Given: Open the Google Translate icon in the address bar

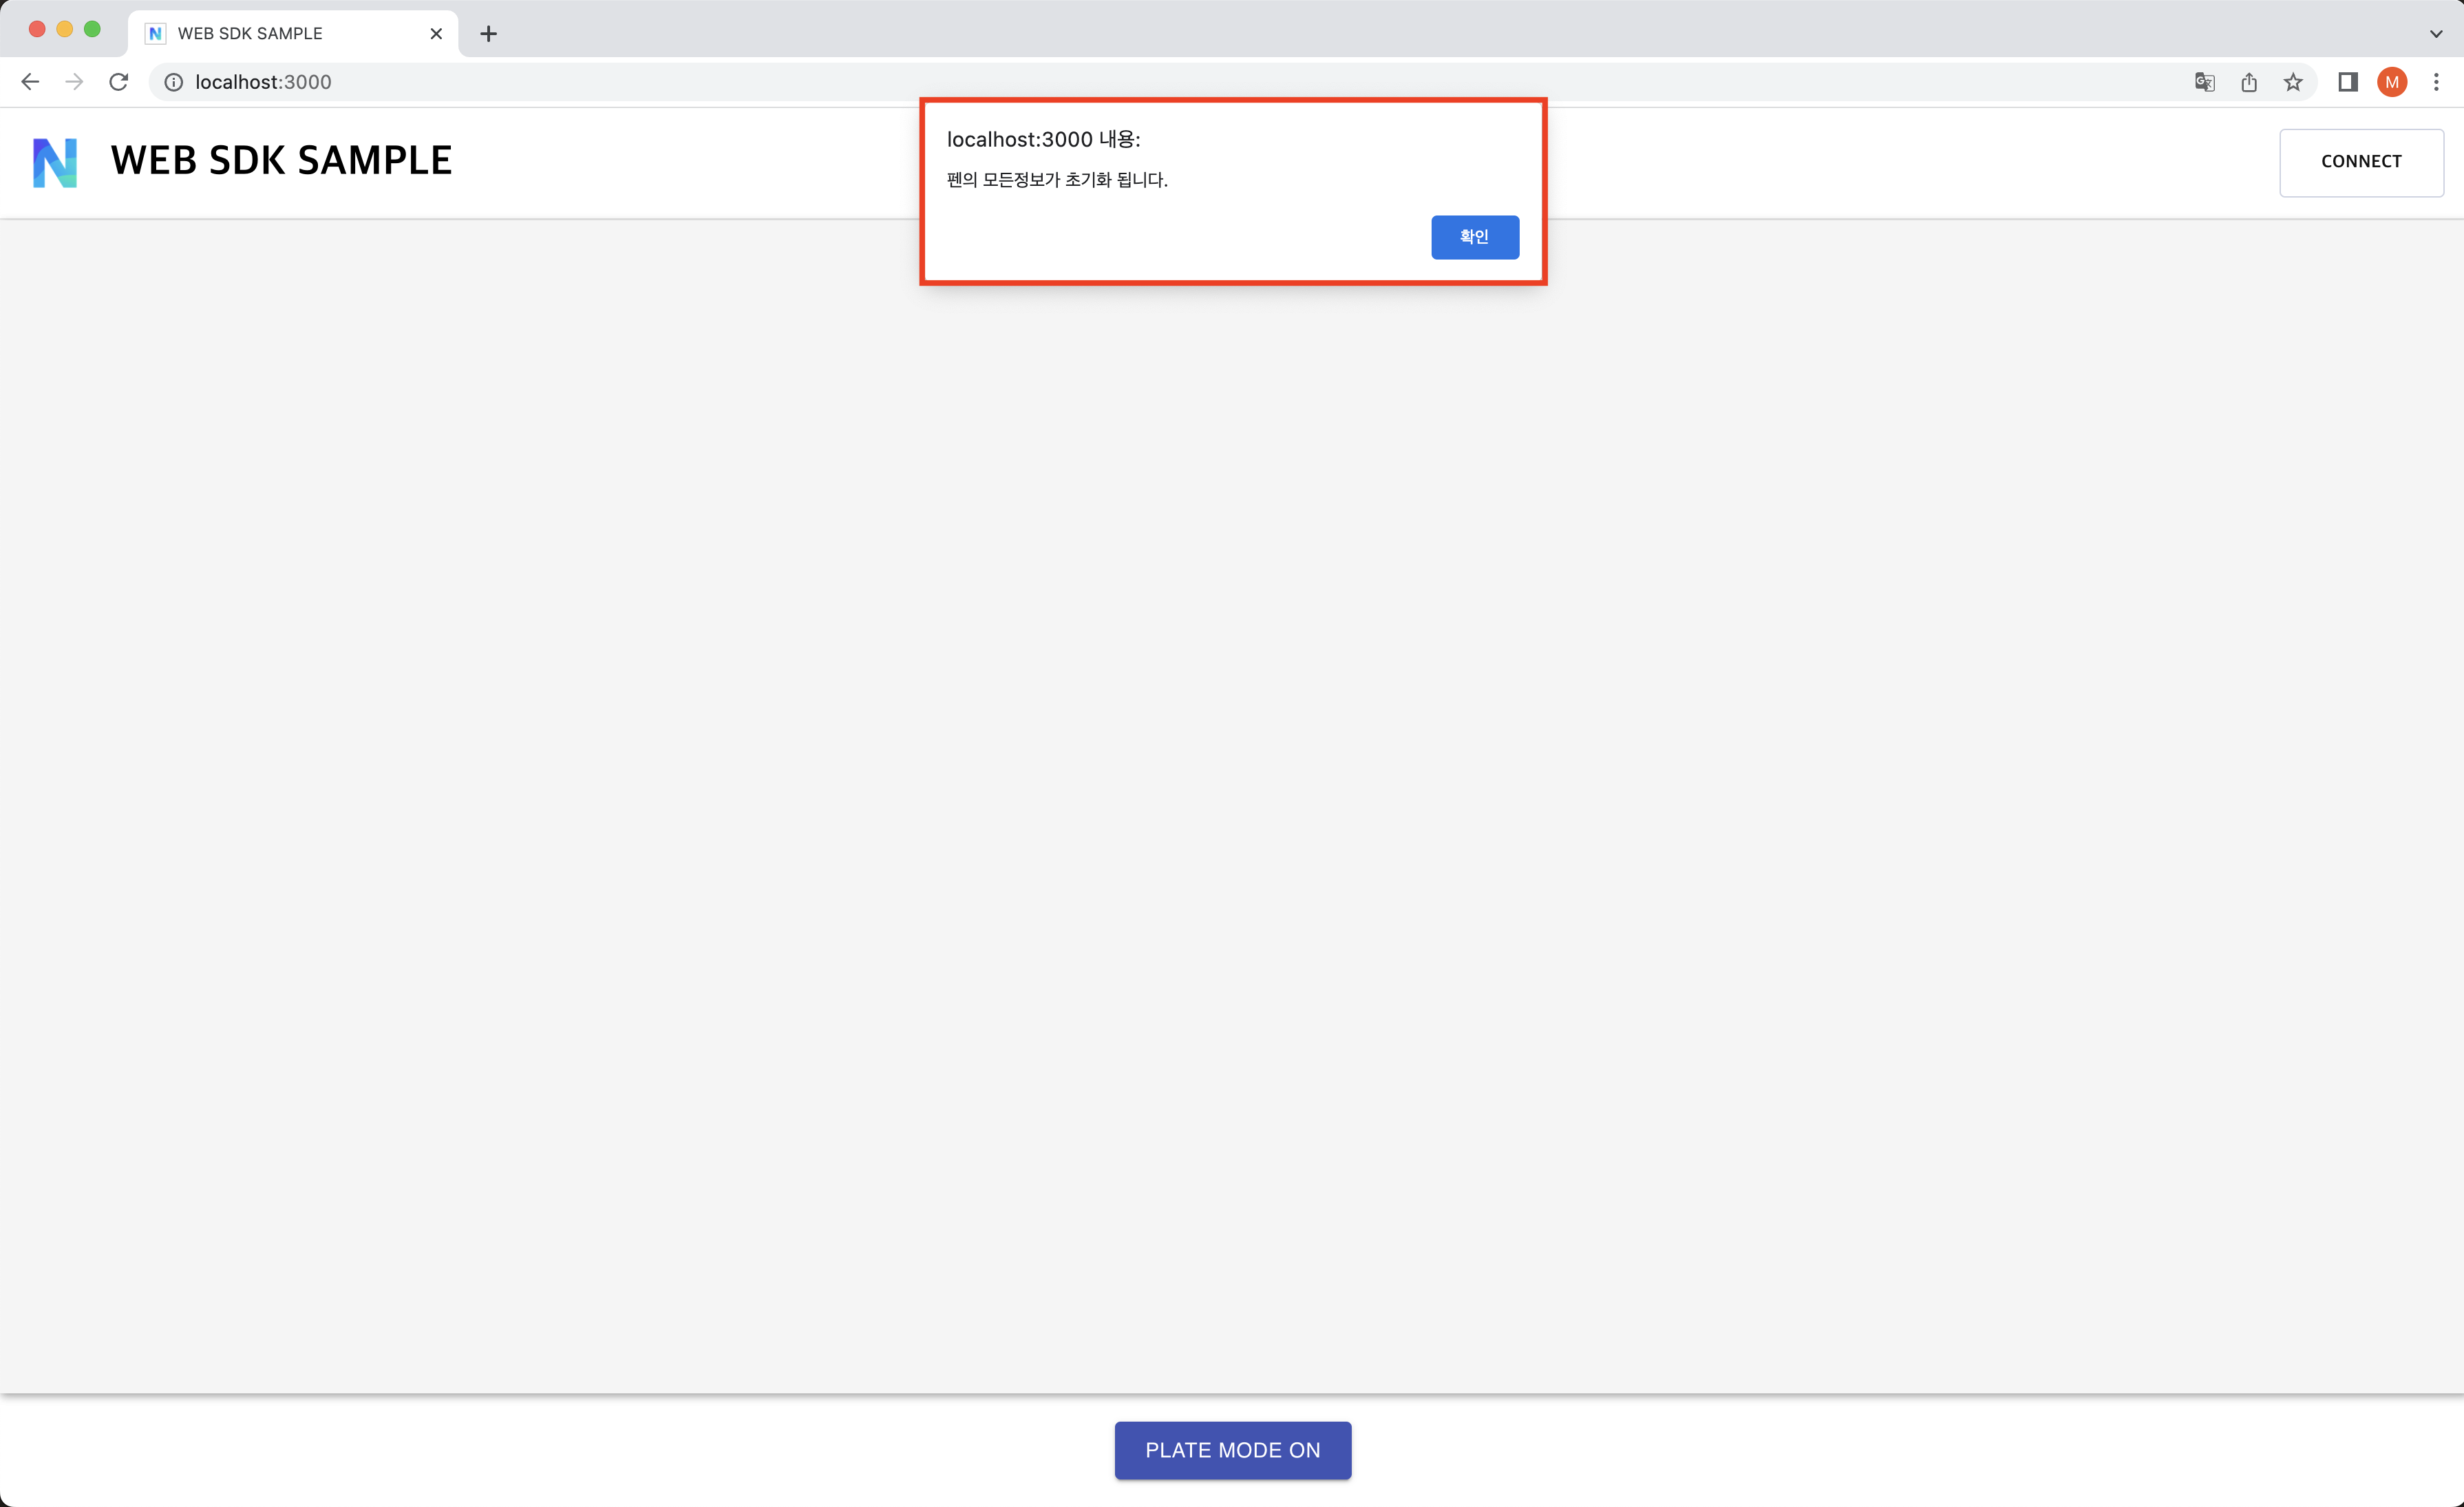Looking at the screenshot, I should coord(2204,82).
